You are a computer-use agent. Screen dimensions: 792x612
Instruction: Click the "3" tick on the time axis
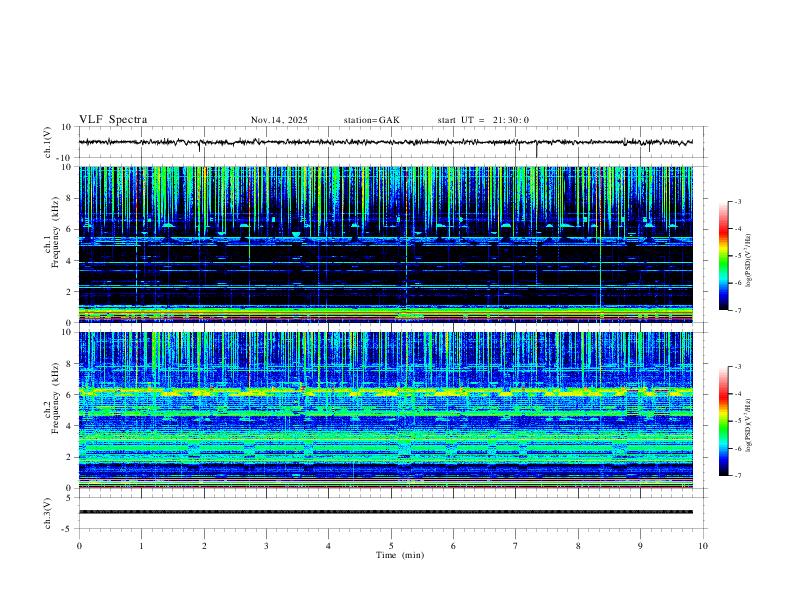pos(266,546)
